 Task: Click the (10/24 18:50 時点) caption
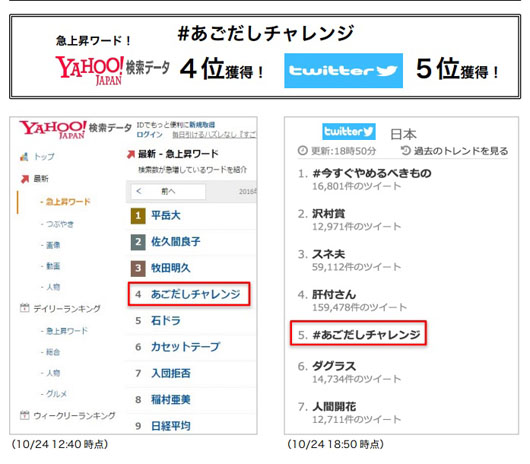pos(335,444)
